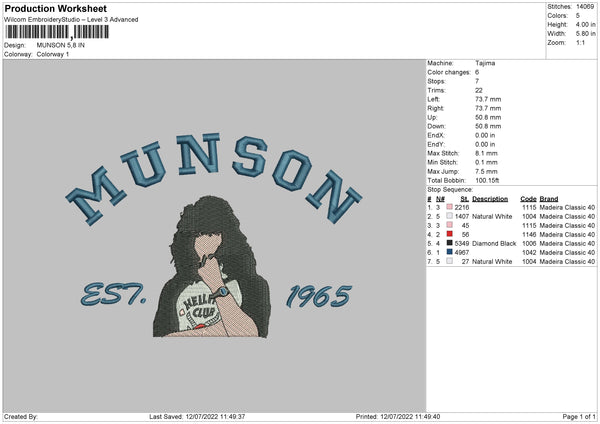Click the 'Brand' column header
This screenshot has height=424, width=600.
[x=549, y=199]
